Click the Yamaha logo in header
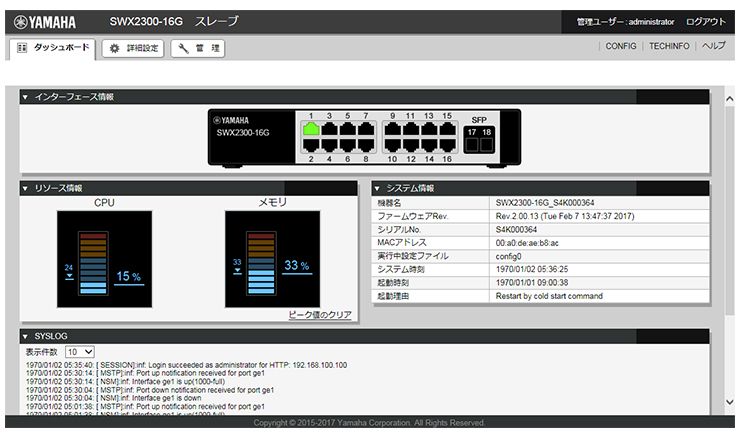This screenshot has height=438, width=740. coord(45,22)
